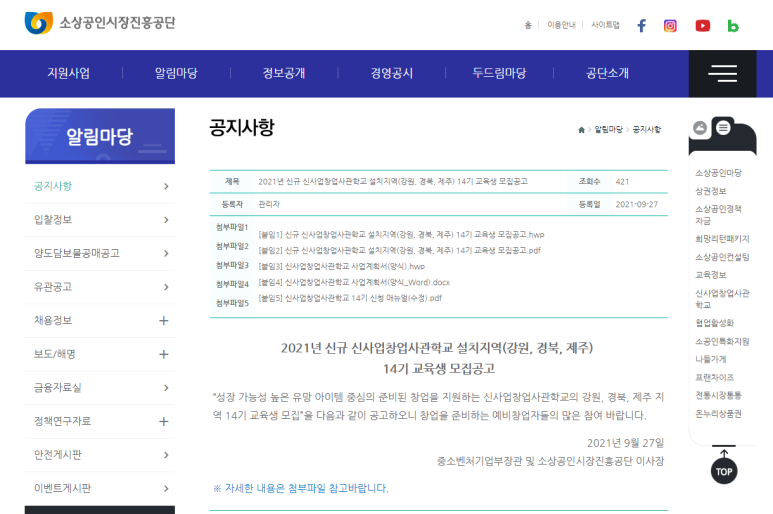Viewport: 773px width, 514px height.
Task: Open 희망리턴패키지 quick link
Action: (x=722, y=239)
